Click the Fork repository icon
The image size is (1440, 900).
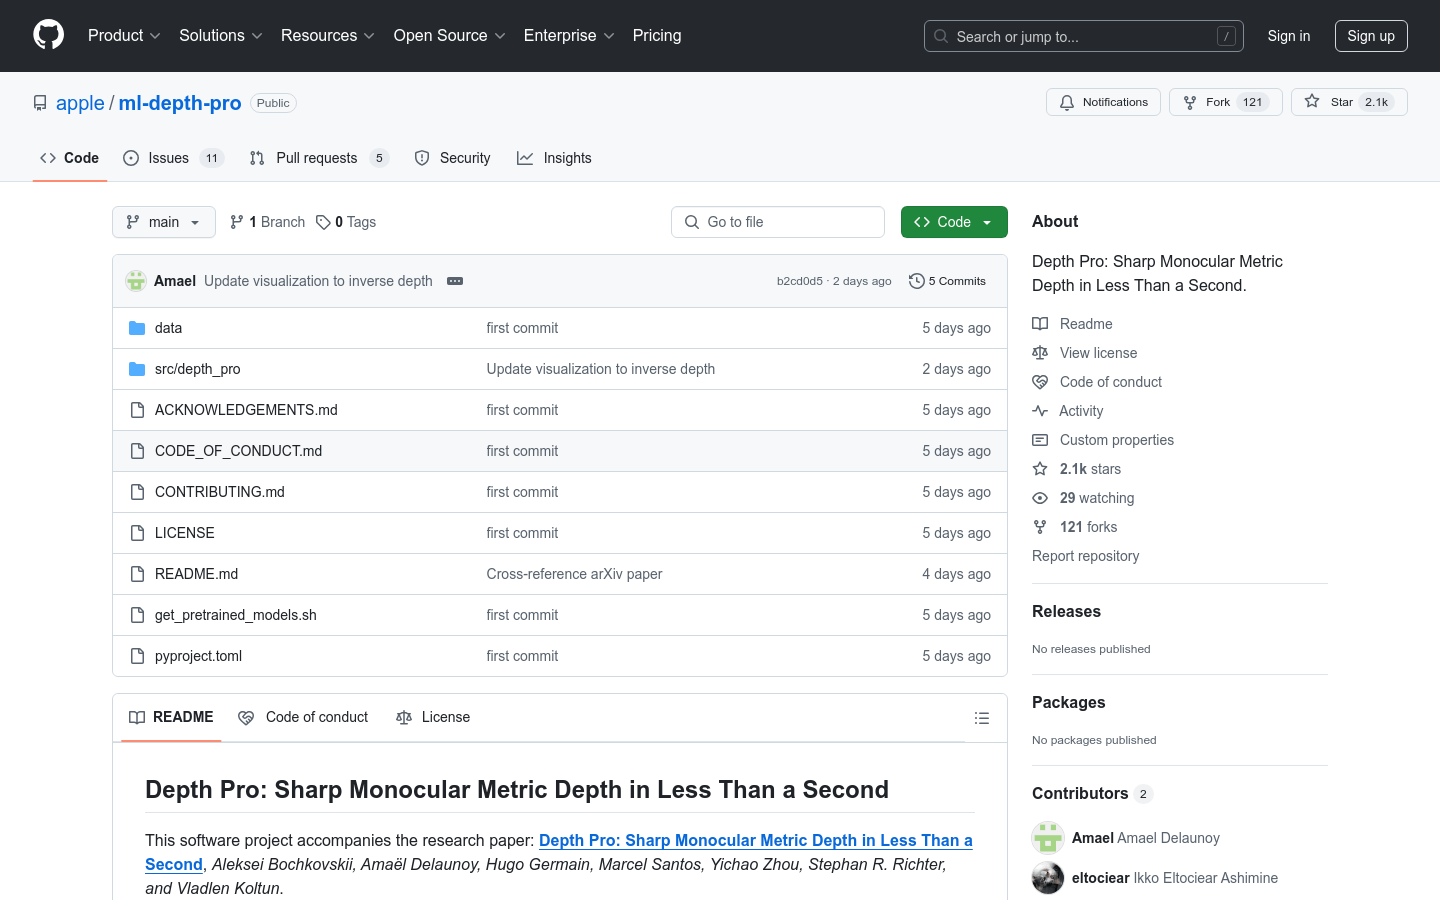[1190, 102]
